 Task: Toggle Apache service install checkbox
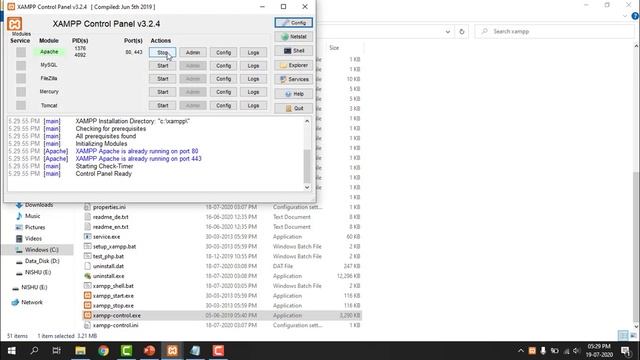point(21,52)
